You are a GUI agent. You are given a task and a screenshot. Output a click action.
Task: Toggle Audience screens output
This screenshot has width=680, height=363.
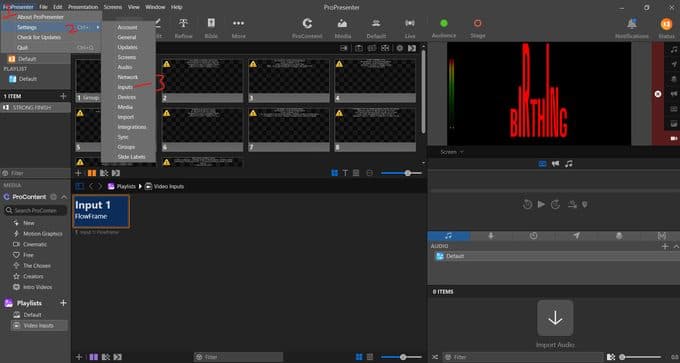pos(444,23)
